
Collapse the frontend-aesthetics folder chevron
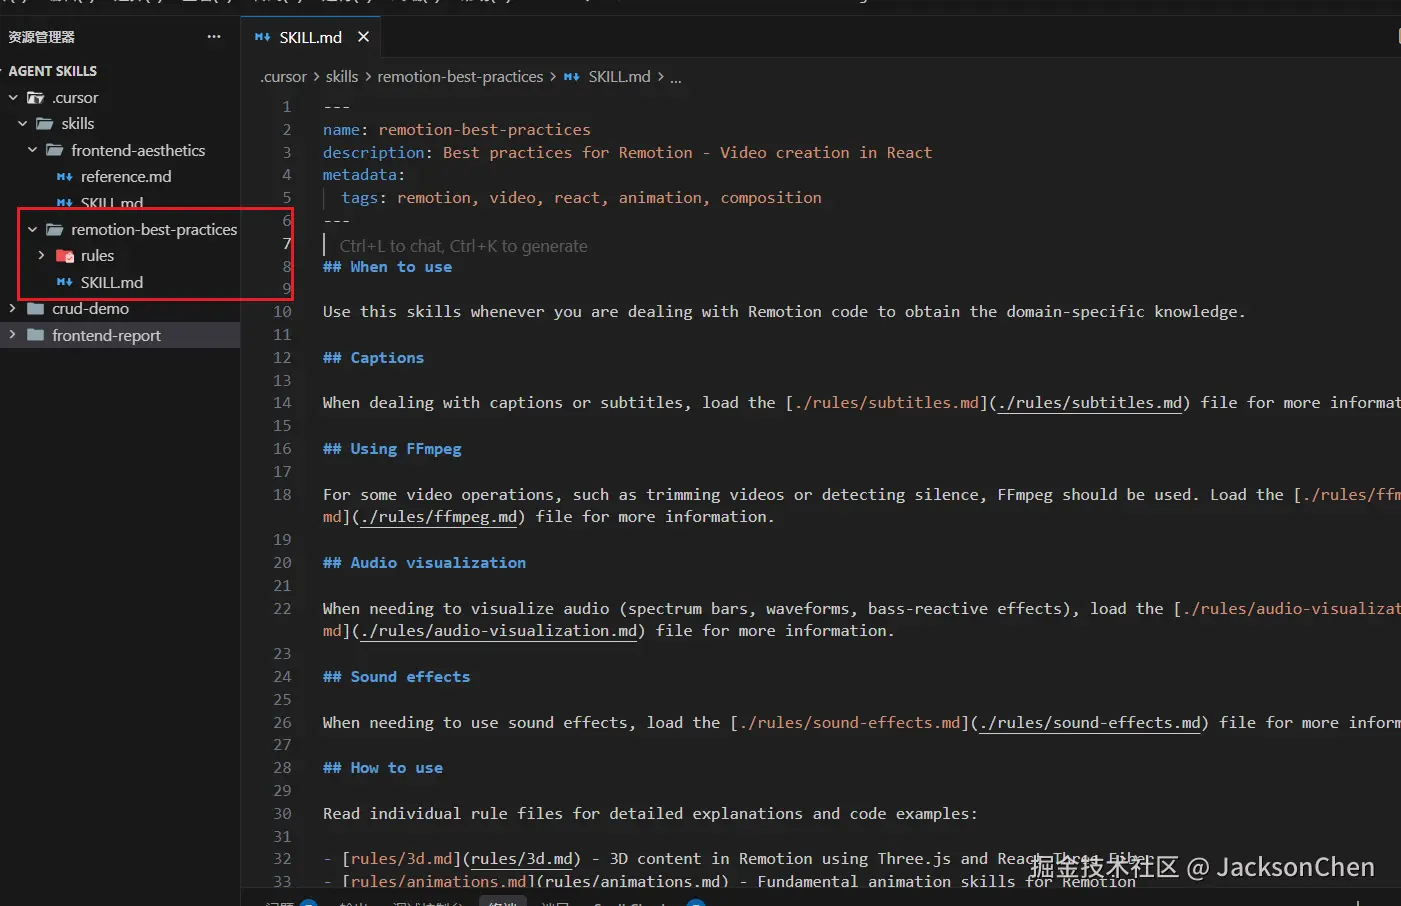pyautogui.click(x=33, y=151)
